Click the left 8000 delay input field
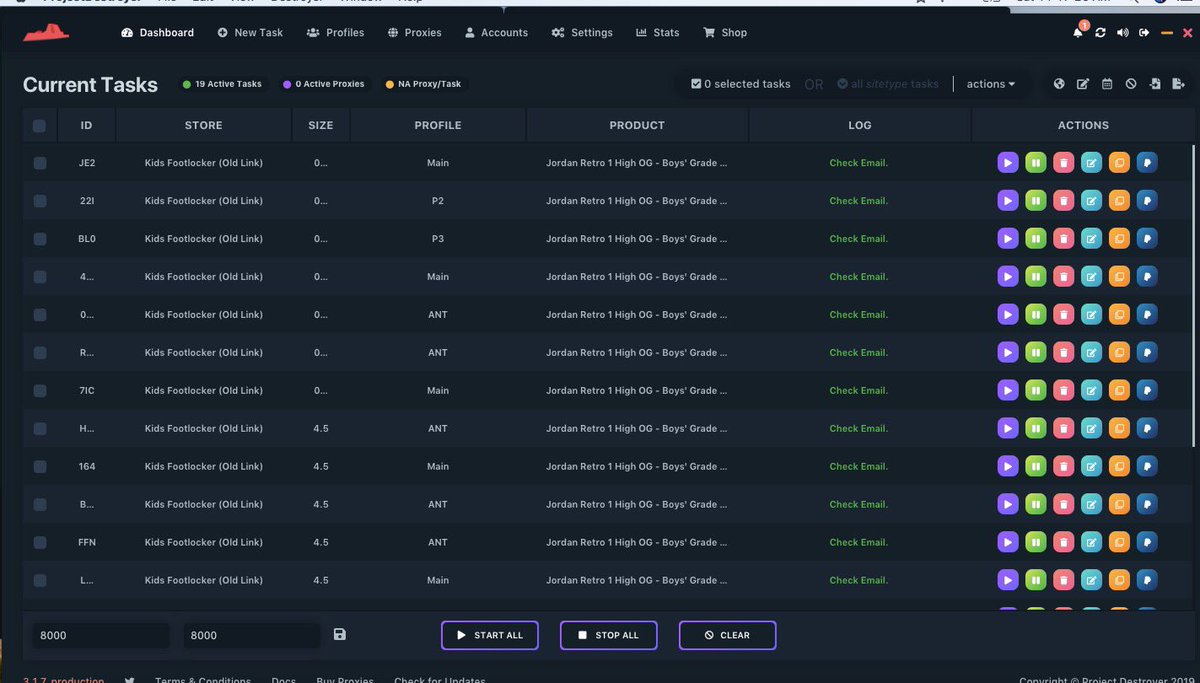 coord(101,635)
